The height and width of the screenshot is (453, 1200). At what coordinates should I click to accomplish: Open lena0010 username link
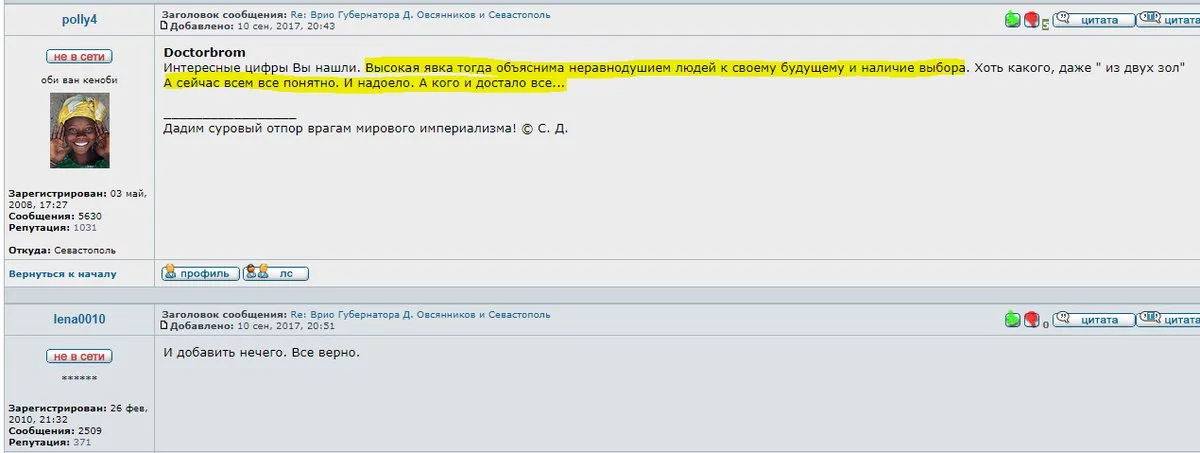pos(79,319)
